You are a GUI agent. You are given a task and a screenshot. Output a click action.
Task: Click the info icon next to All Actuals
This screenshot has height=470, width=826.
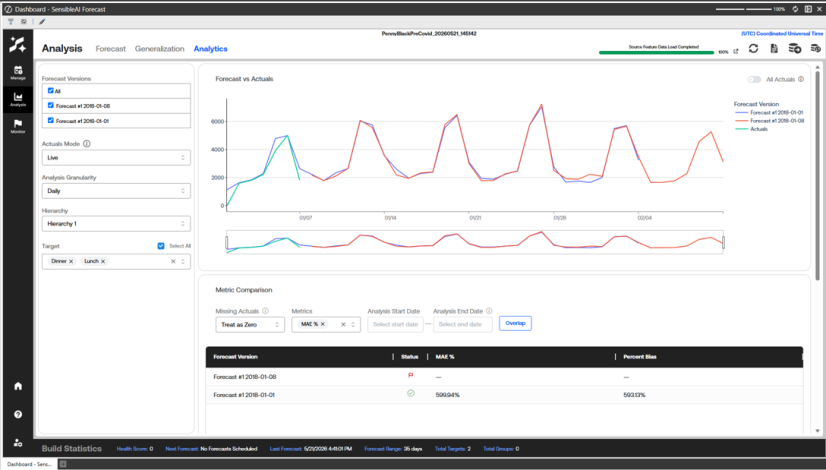coord(801,79)
